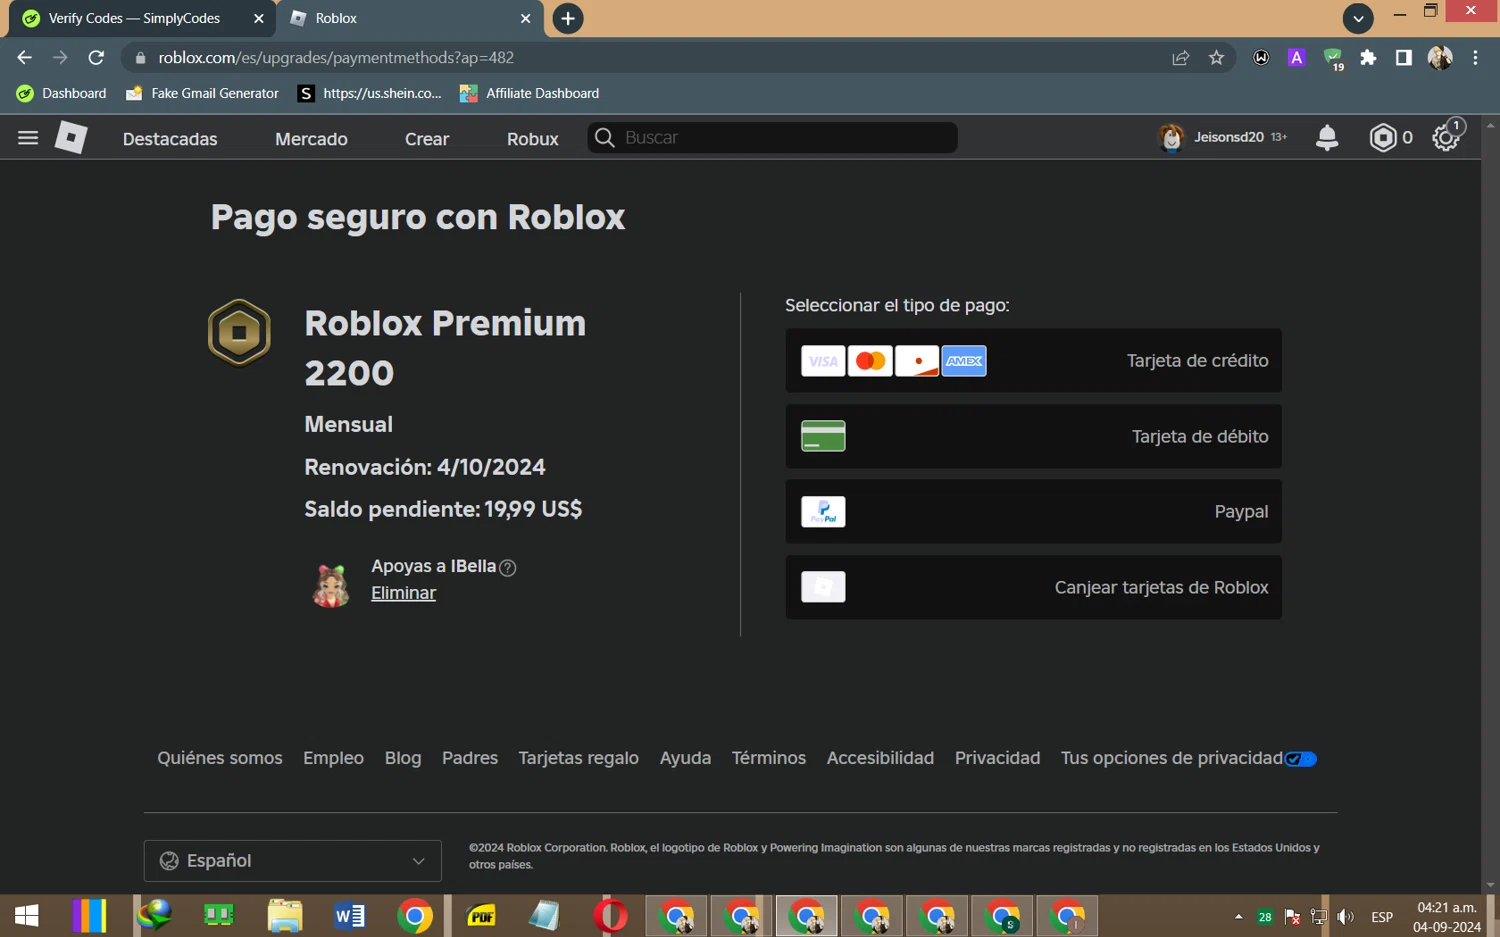Open Destacadas in the navbar
This screenshot has height=937, width=1500.
pos(170,139)
